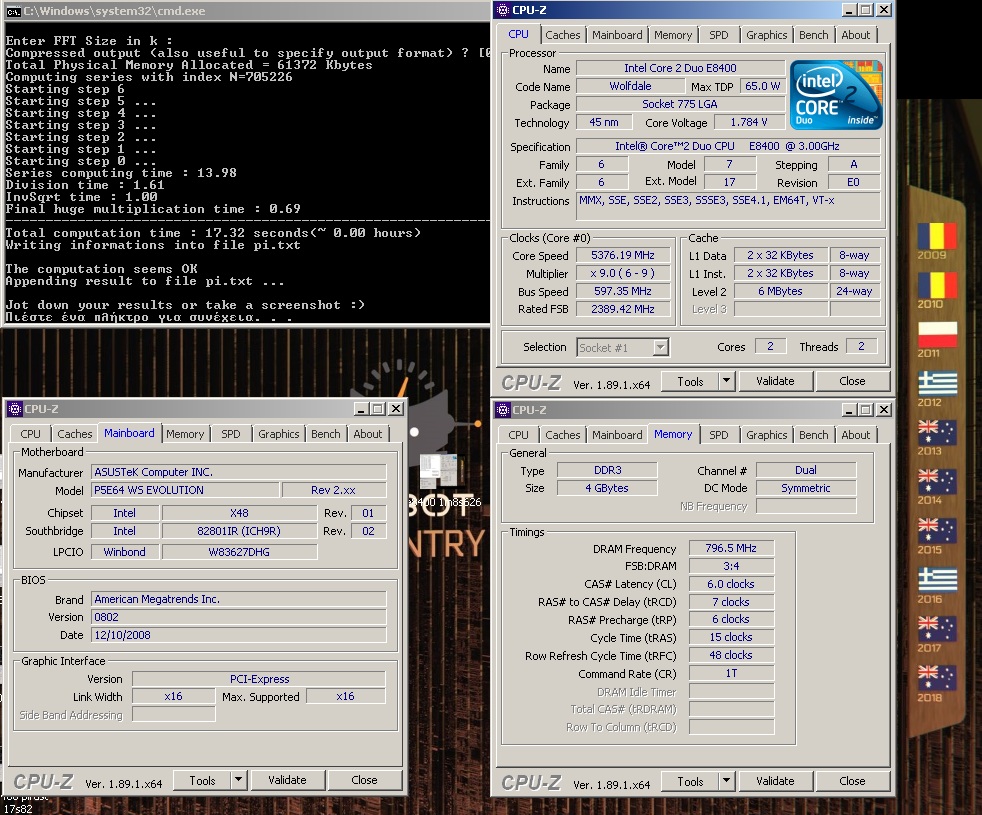
Task: Click the cmd.exe icon in the console title bar
Action: point(14,11)
